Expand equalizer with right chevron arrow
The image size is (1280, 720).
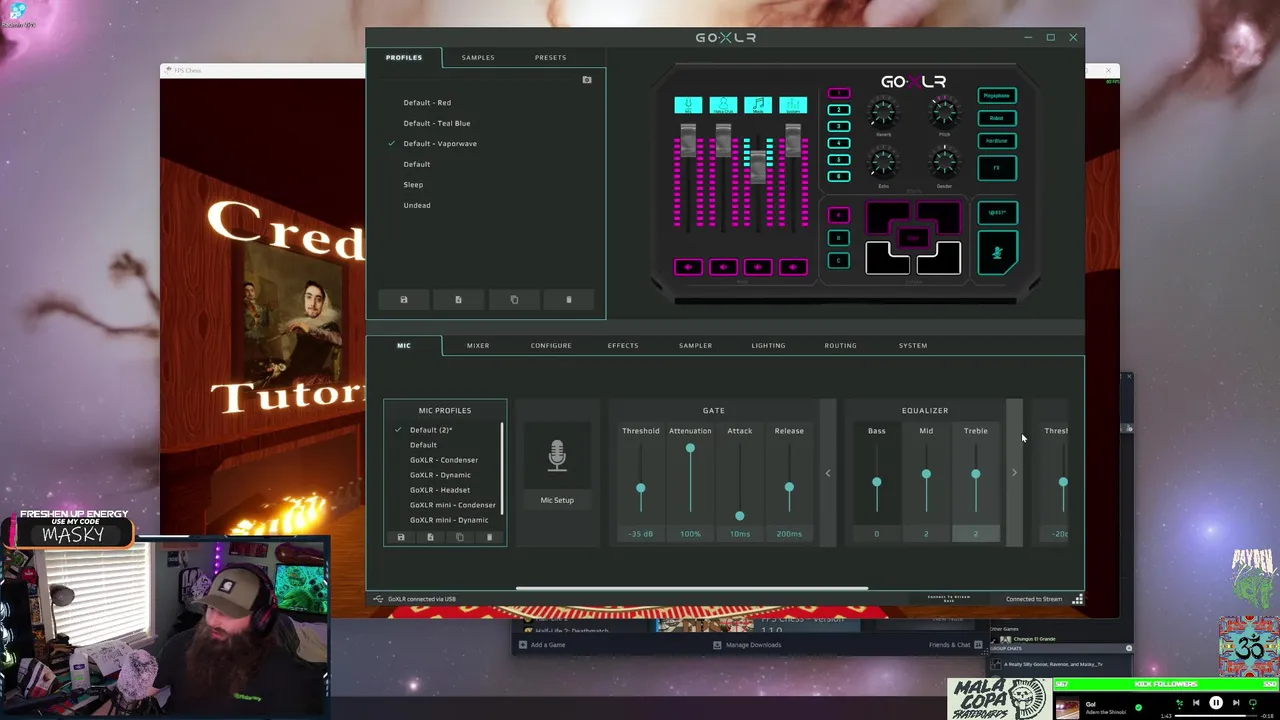[1014, 473]
